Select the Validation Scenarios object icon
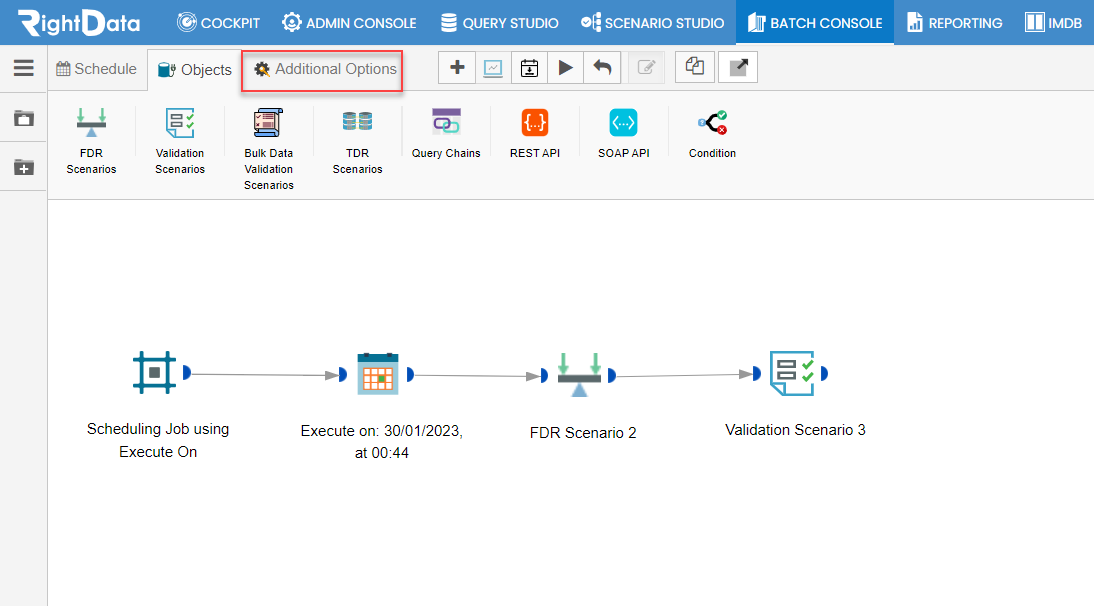The width and height of the screenshot is (1094, 606). pyautogui.click(x=180, y=123)
